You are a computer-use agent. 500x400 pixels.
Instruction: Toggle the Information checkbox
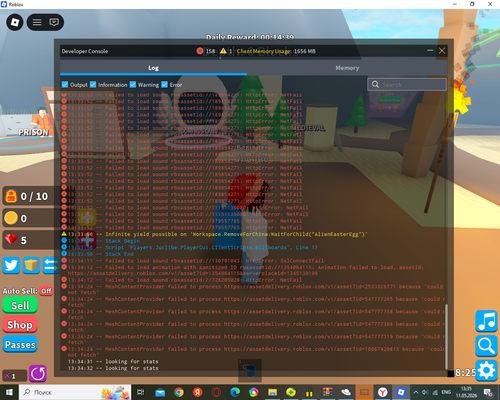(93, 85)
